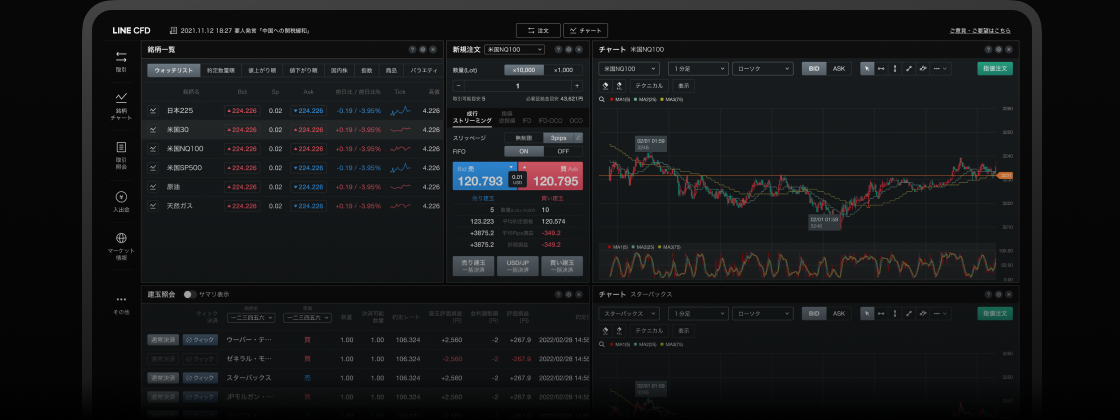
Task: Select trend line tool in 米国NQ100 chart
Action: [x=909, y=69]
